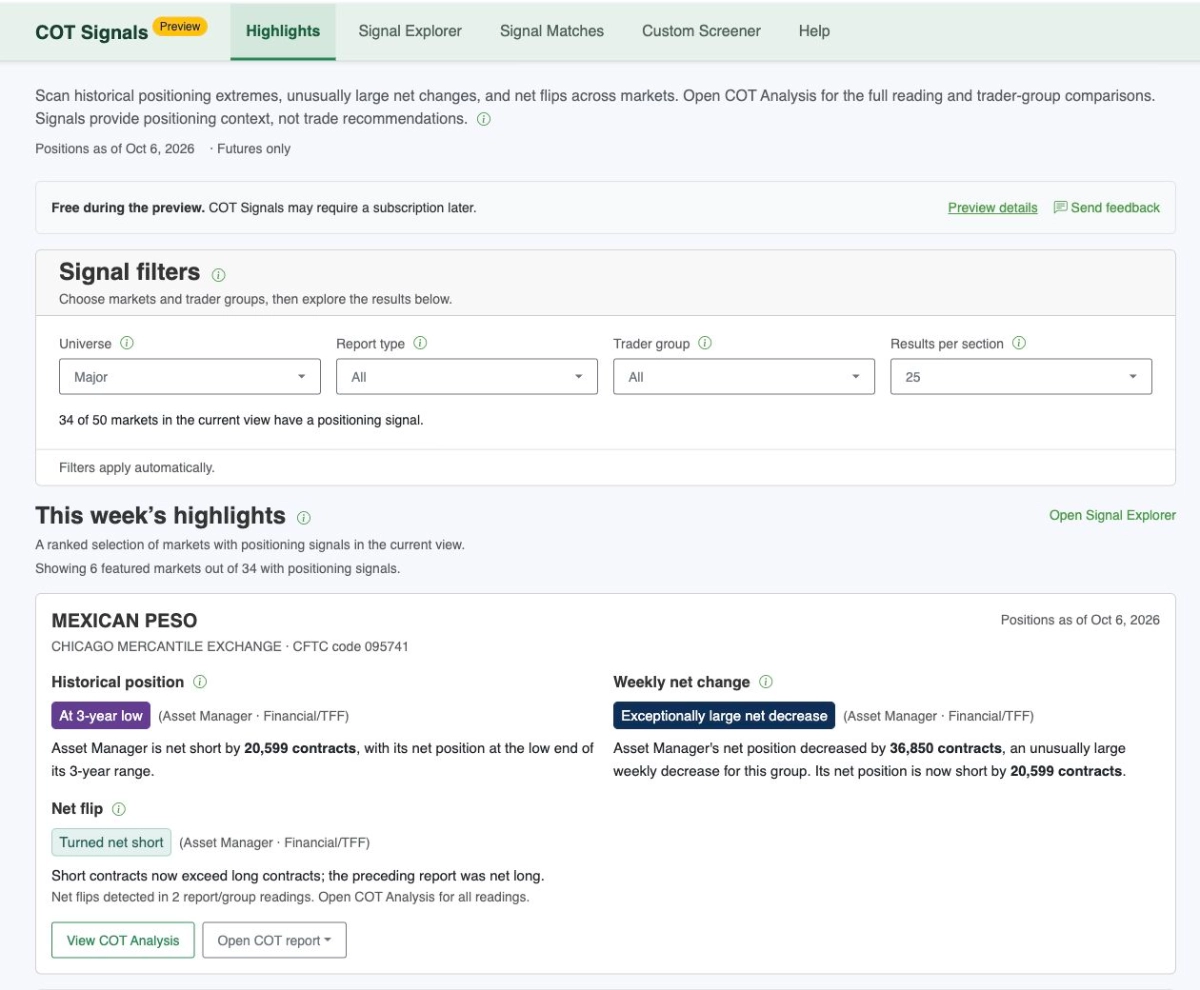Viewport: 1200px width, 990px height.
Task: Open the Preview details link
Action: pos(992,208)
